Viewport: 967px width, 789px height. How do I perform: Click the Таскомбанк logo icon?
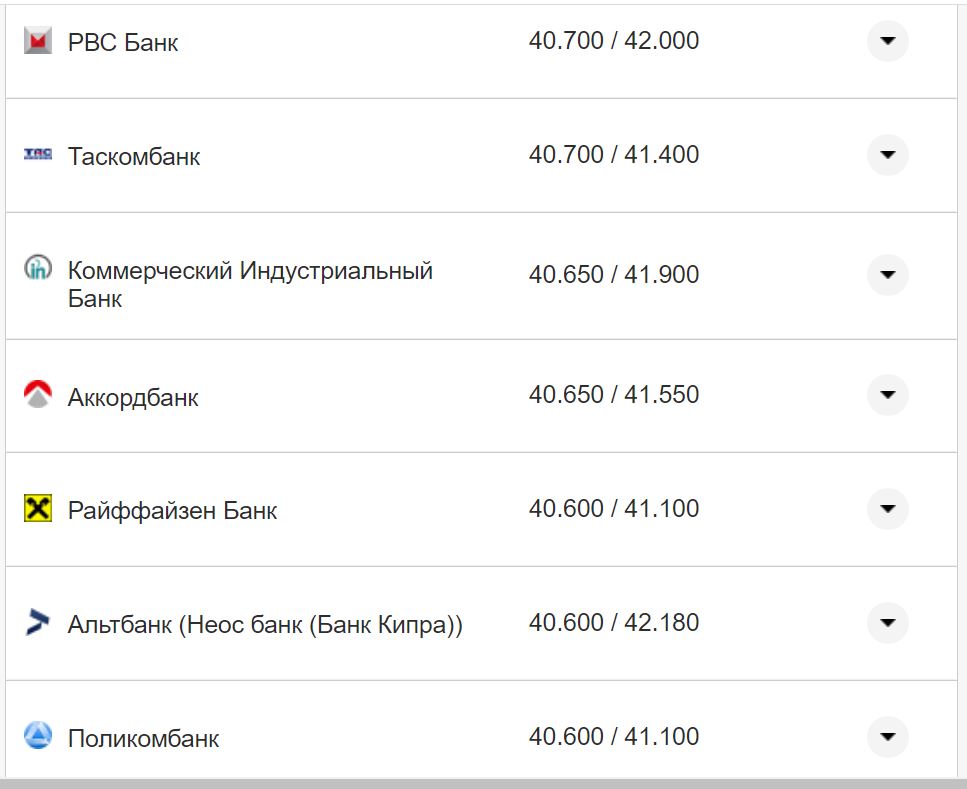(x=37, y=154)
